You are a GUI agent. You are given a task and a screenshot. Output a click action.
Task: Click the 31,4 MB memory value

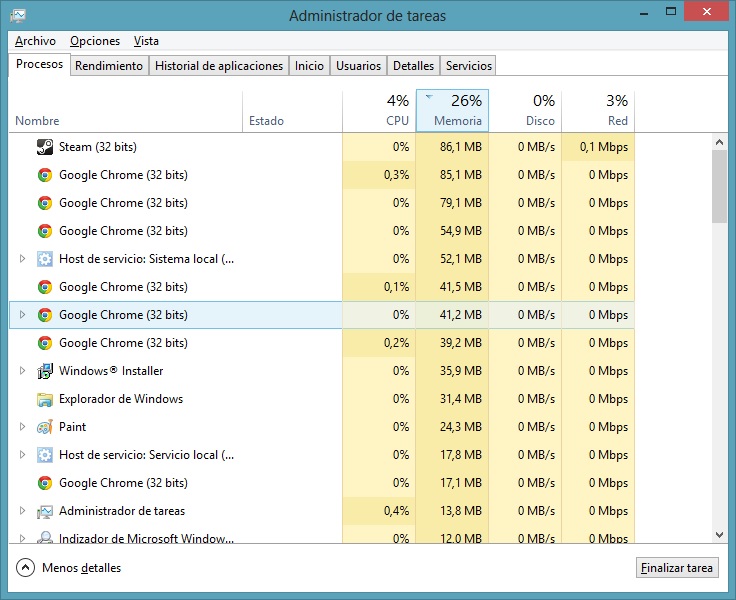click(460, 399)
